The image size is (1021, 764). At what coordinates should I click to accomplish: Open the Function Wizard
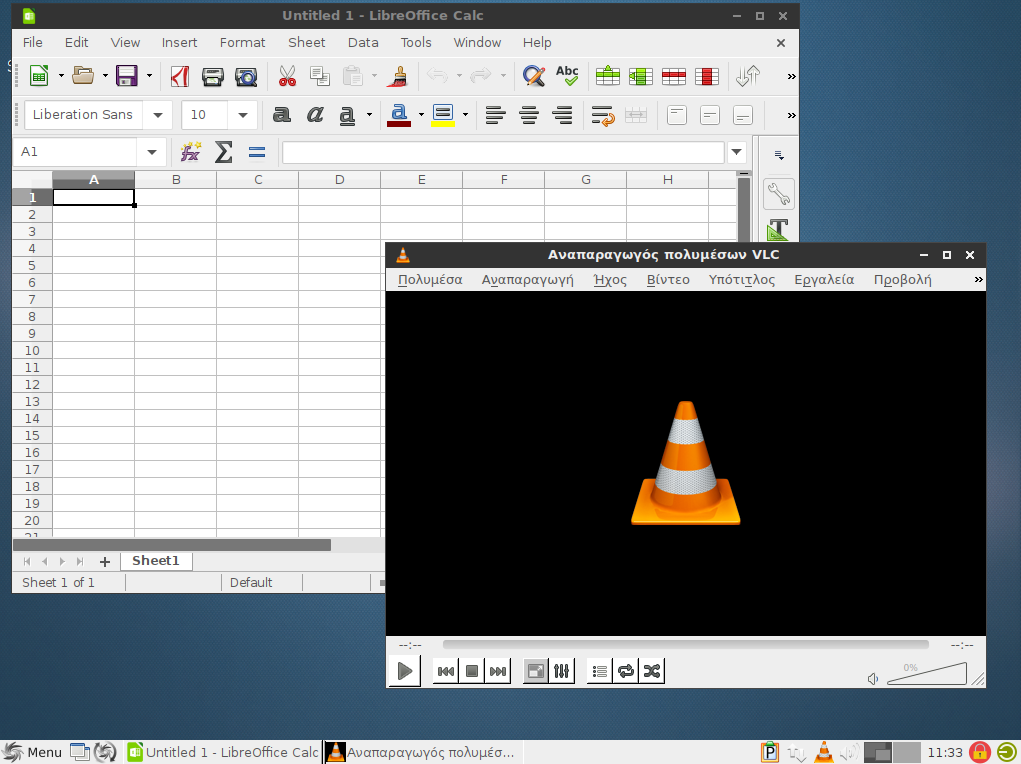coord(190,152)
